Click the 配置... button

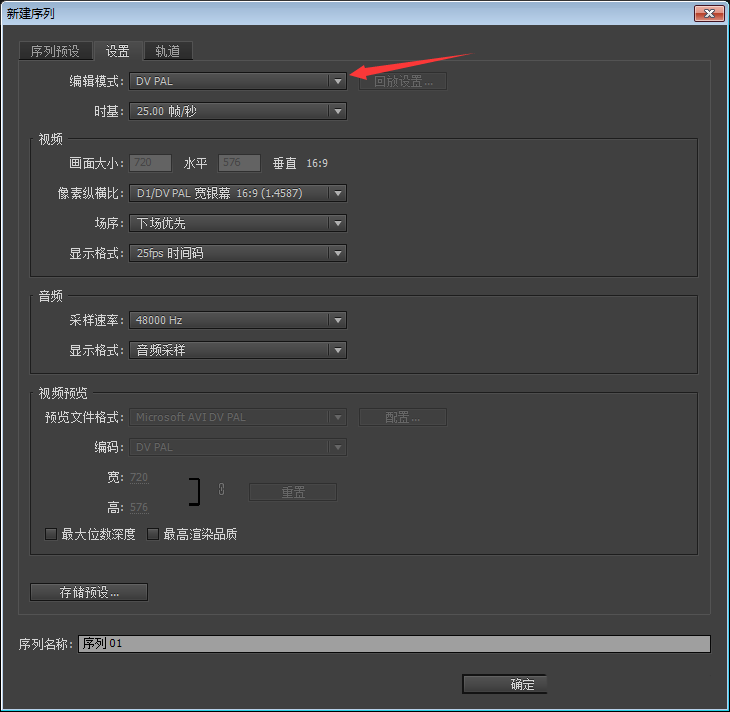pyautogui.click(x=403, y=417)
